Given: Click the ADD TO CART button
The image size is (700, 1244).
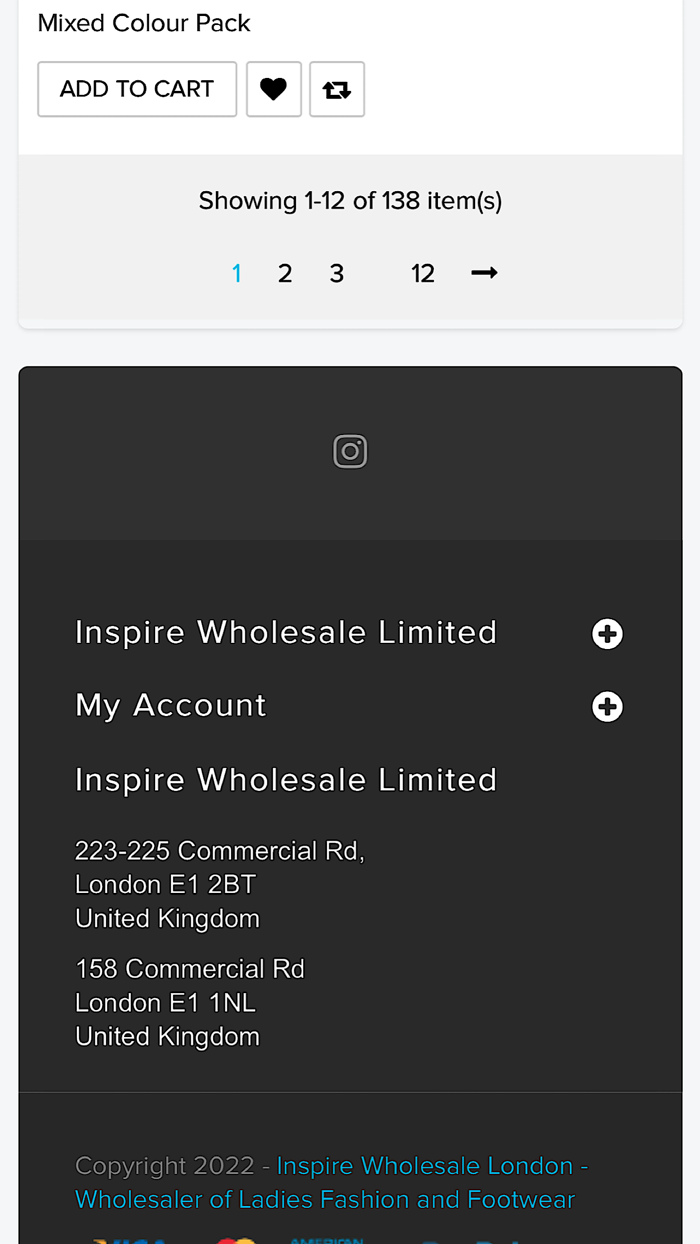Looking at the screenshot, I should tap(137, 89).
